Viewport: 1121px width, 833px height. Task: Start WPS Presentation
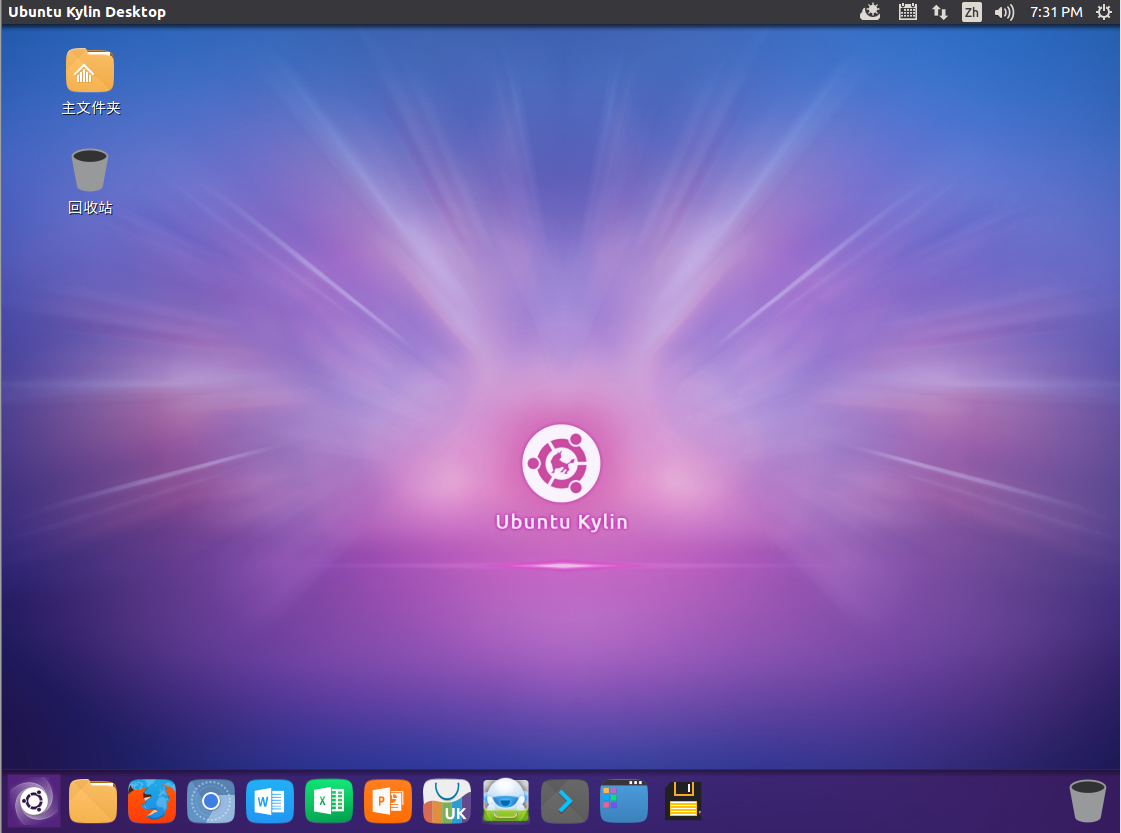(x=387, y=801)
